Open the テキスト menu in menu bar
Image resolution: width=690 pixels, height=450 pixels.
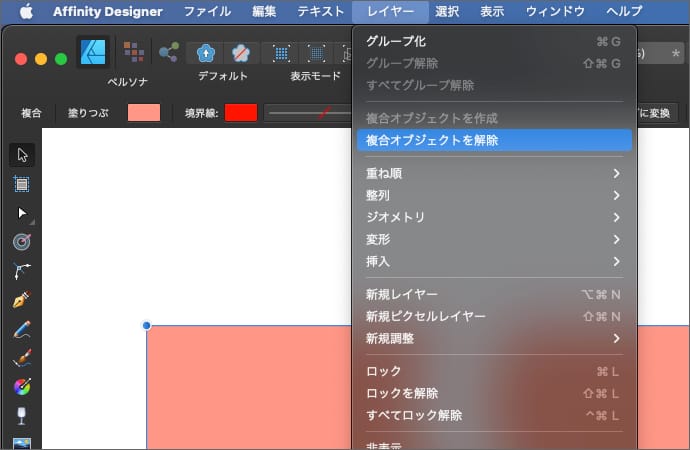(318, 12)
